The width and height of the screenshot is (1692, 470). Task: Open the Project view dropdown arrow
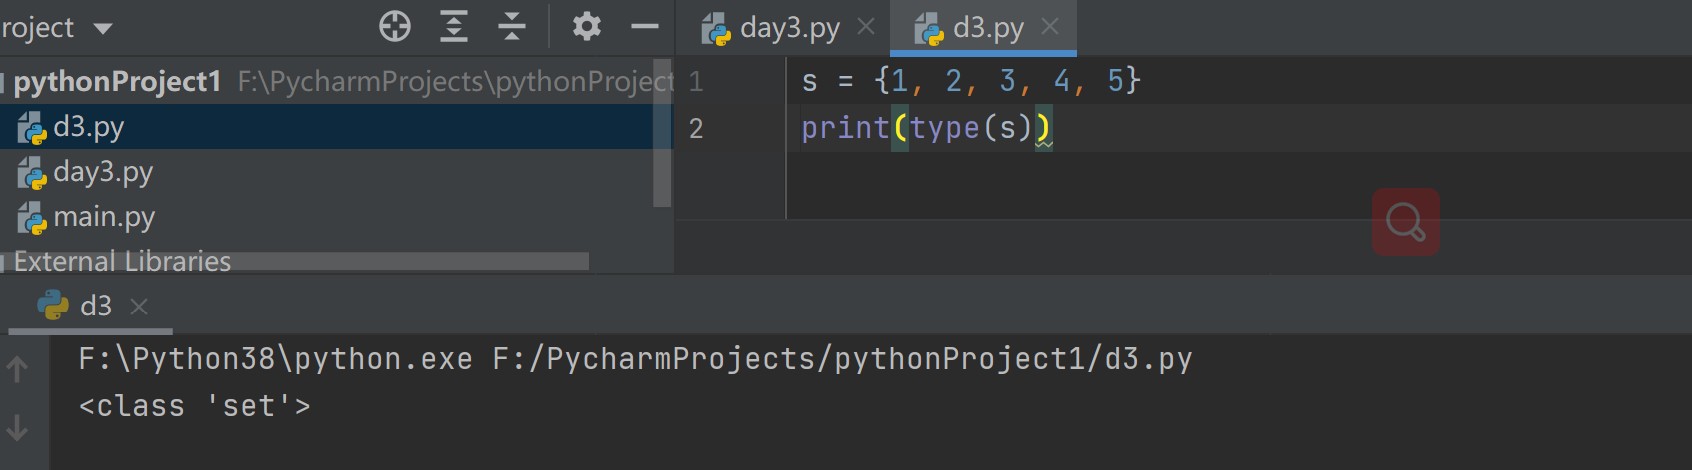[x=102, y=29]
